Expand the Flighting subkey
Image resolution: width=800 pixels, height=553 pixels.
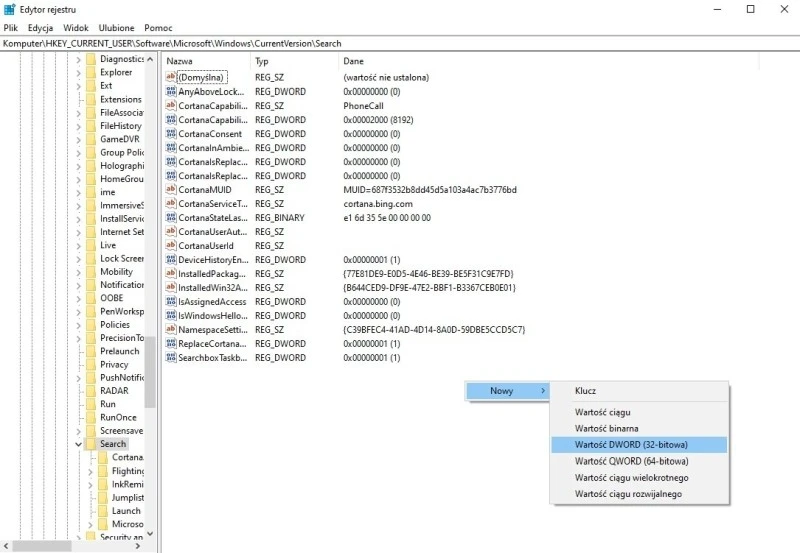91,471
